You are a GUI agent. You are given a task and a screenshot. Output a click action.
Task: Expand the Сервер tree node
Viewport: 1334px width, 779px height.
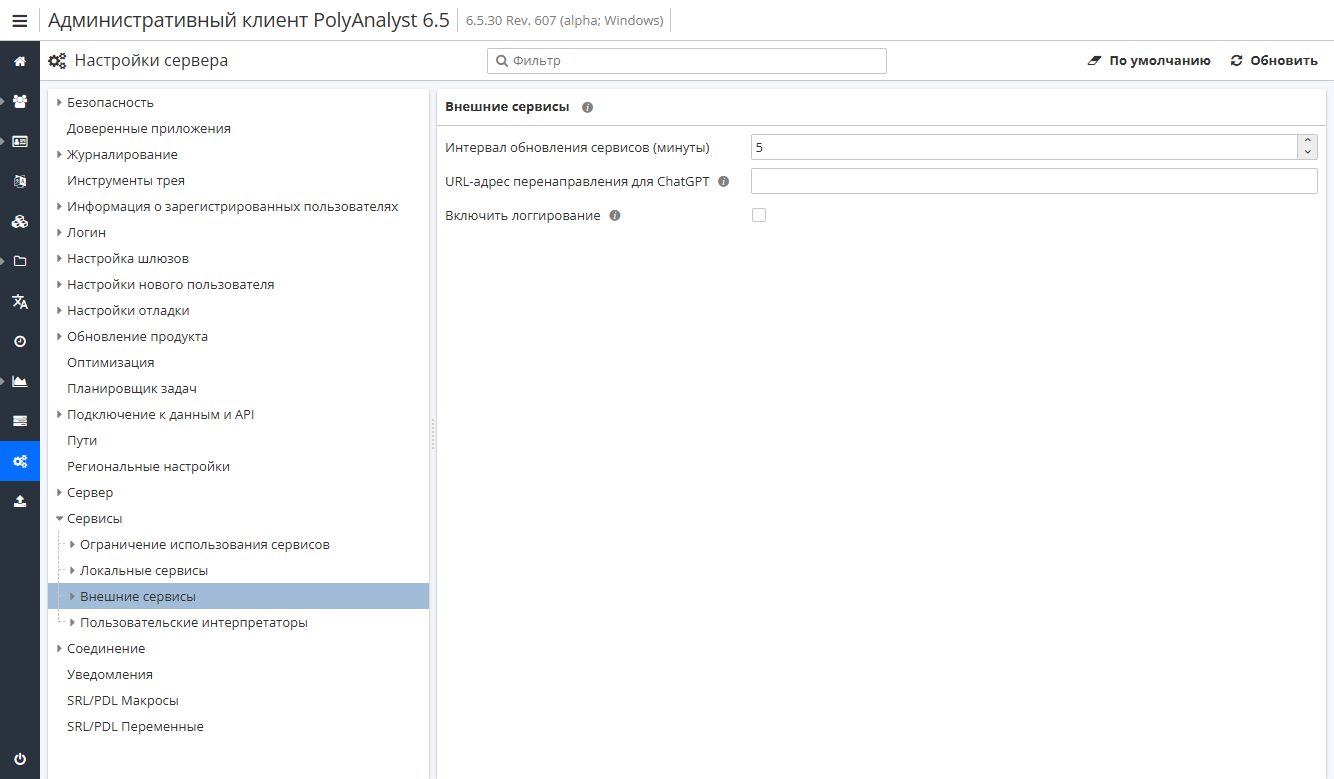click(60, 493)
